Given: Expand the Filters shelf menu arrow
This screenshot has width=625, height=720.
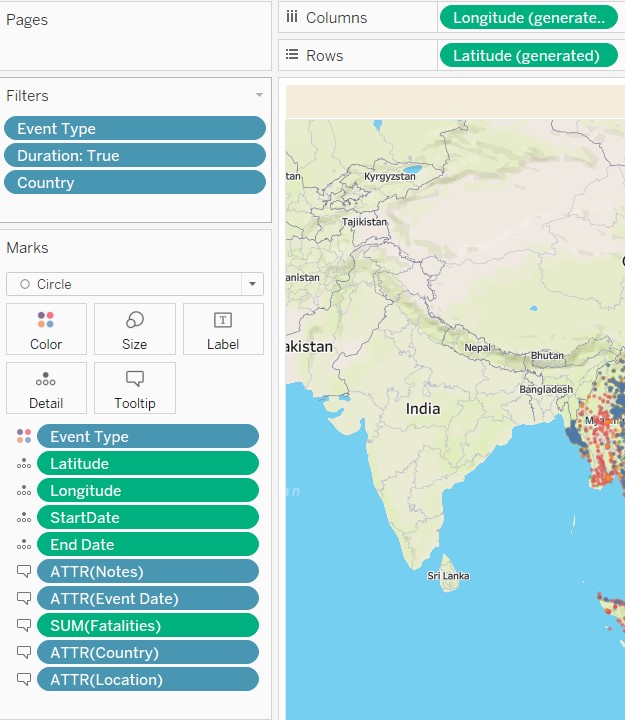Looking at the screenshot, I should (x=260, y=95).
